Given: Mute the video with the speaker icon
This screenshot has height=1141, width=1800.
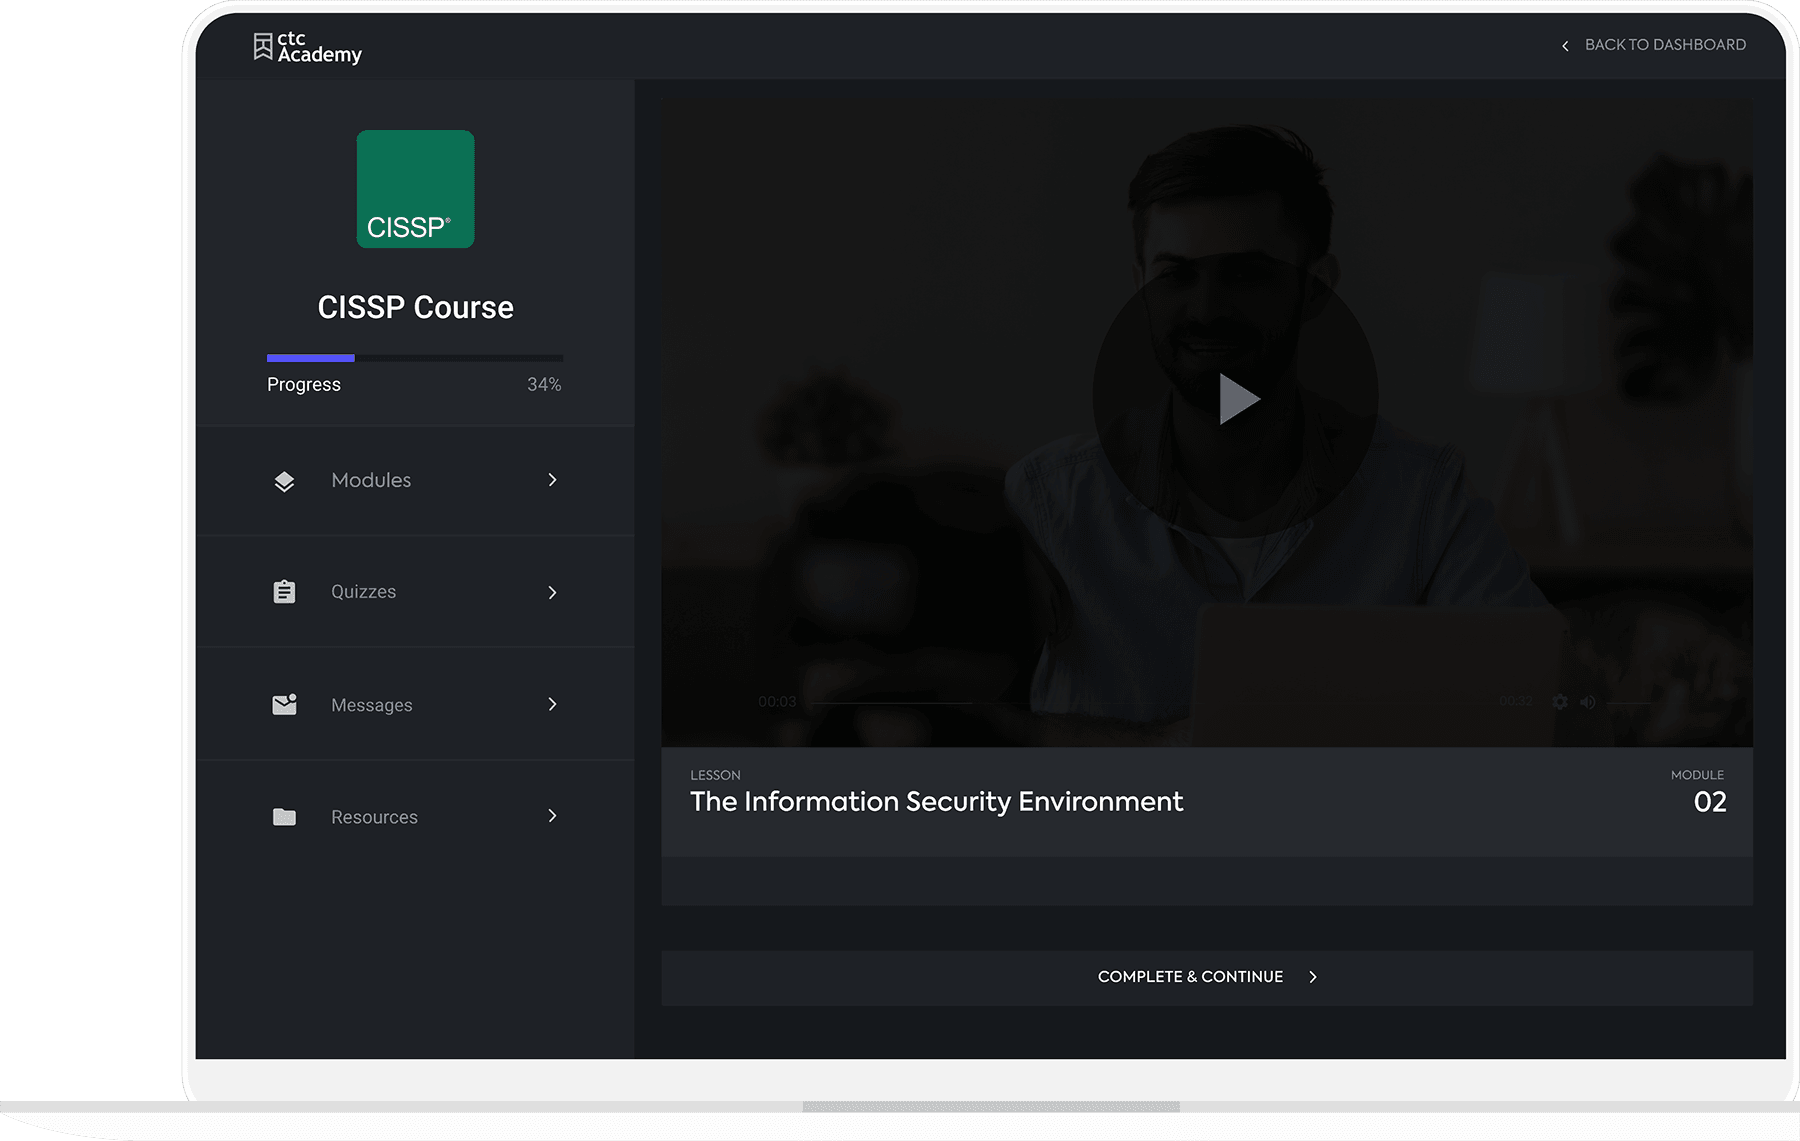Looking at the screenshot, I should [1586, 701].
